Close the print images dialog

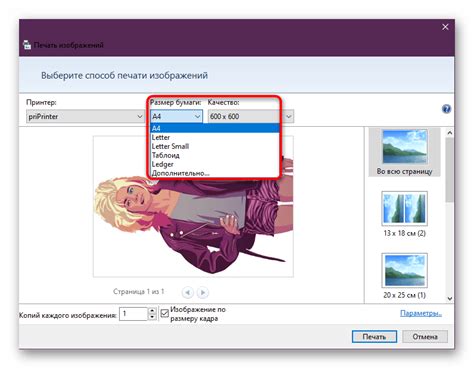(x=445, y=27)
